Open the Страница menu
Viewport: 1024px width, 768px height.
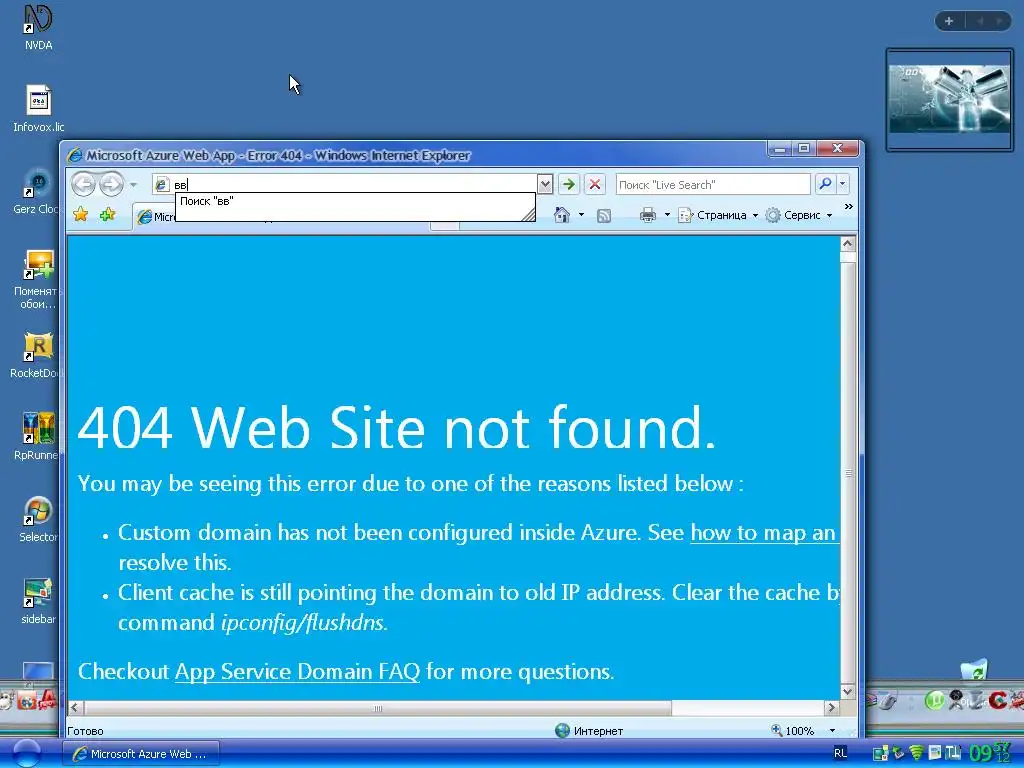pos(718,215)
